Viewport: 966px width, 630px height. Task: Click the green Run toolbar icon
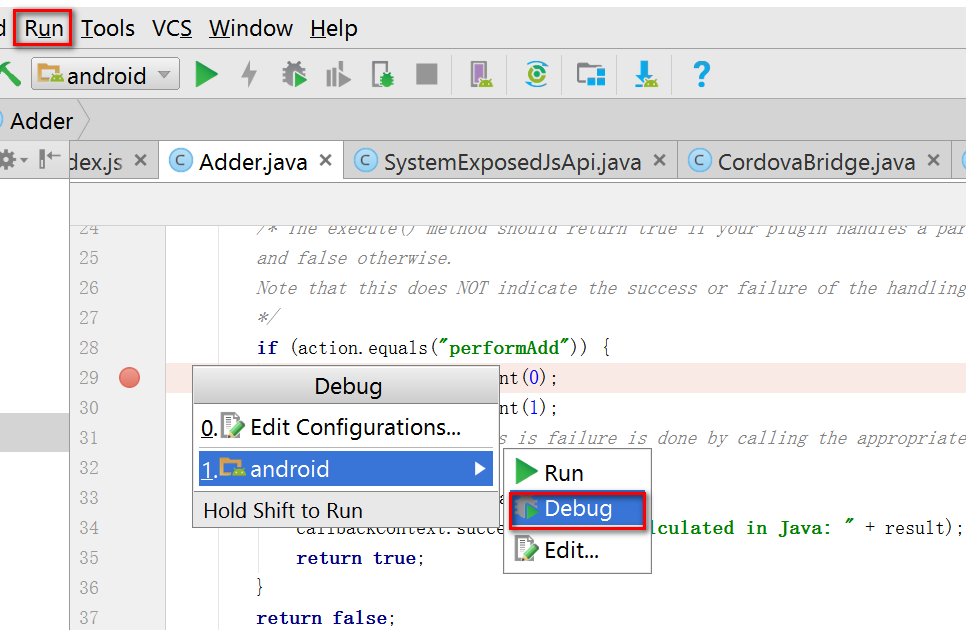206,75
